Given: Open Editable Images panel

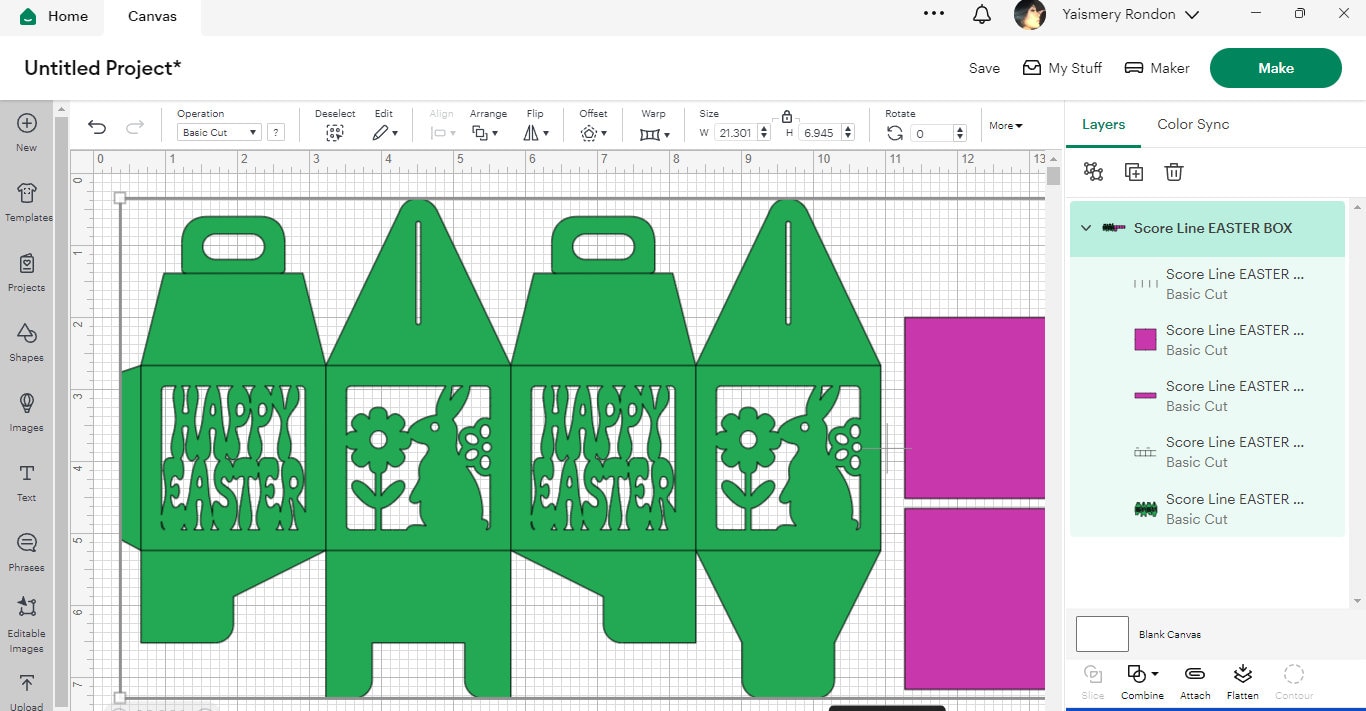Looking at the screenshot, I should 27,623.
